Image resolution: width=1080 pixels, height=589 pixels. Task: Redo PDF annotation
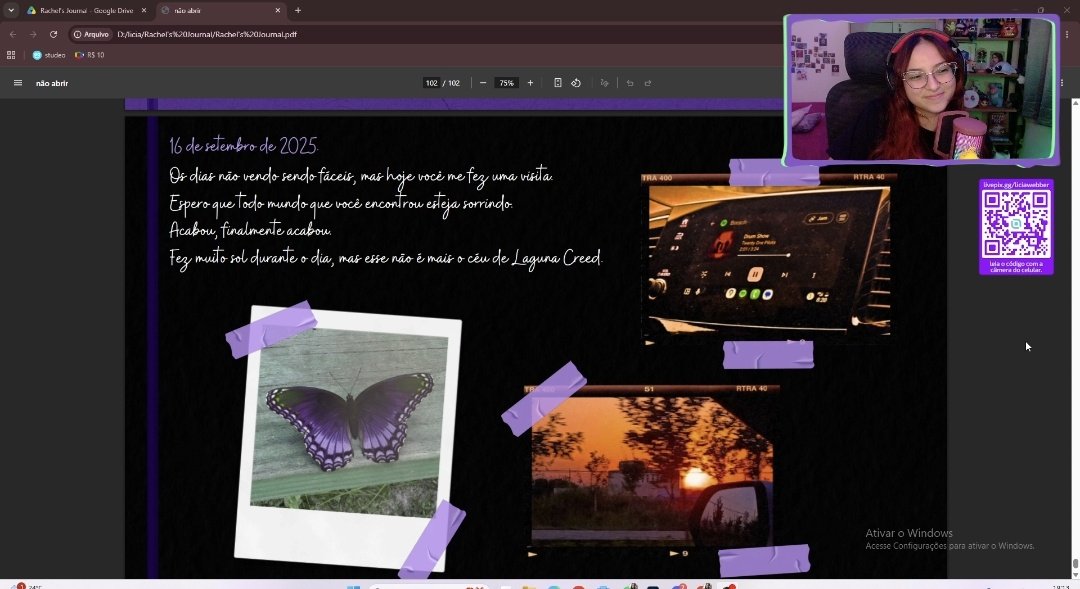pos(647,83)
